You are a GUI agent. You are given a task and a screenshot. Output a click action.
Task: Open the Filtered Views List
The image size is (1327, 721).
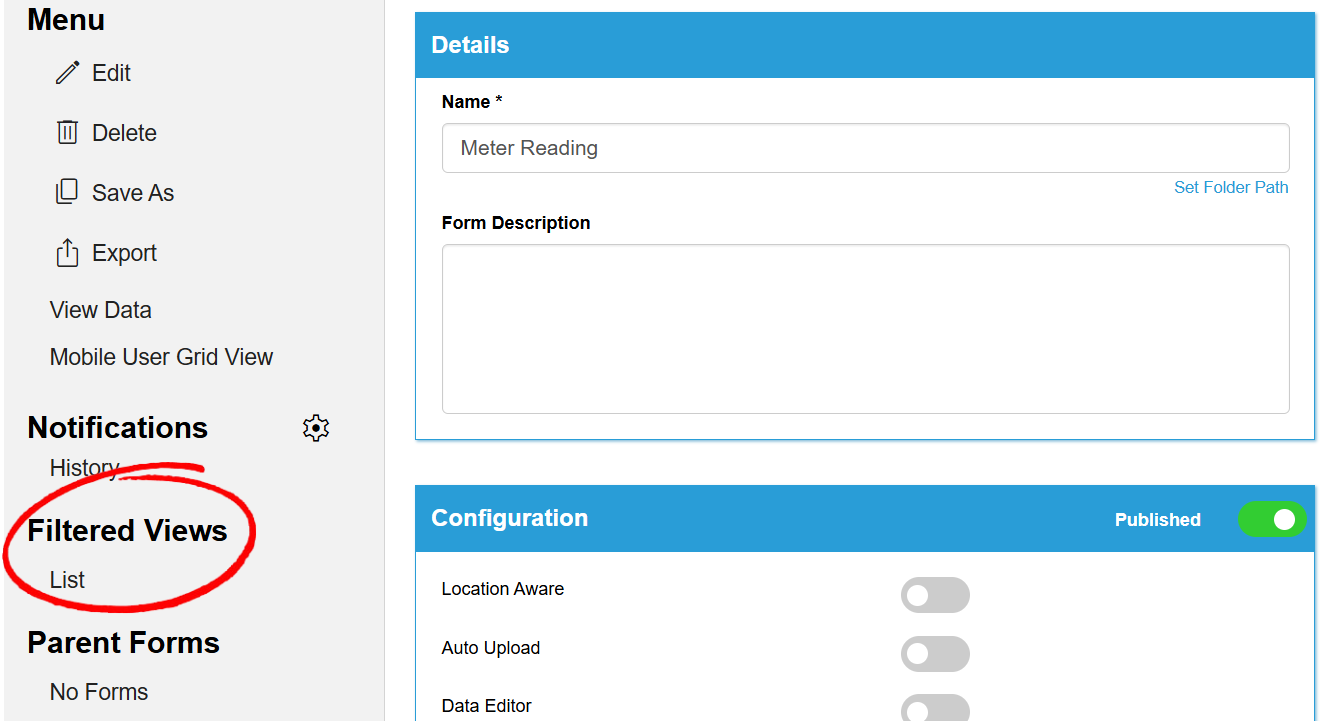tap(67, 580)
